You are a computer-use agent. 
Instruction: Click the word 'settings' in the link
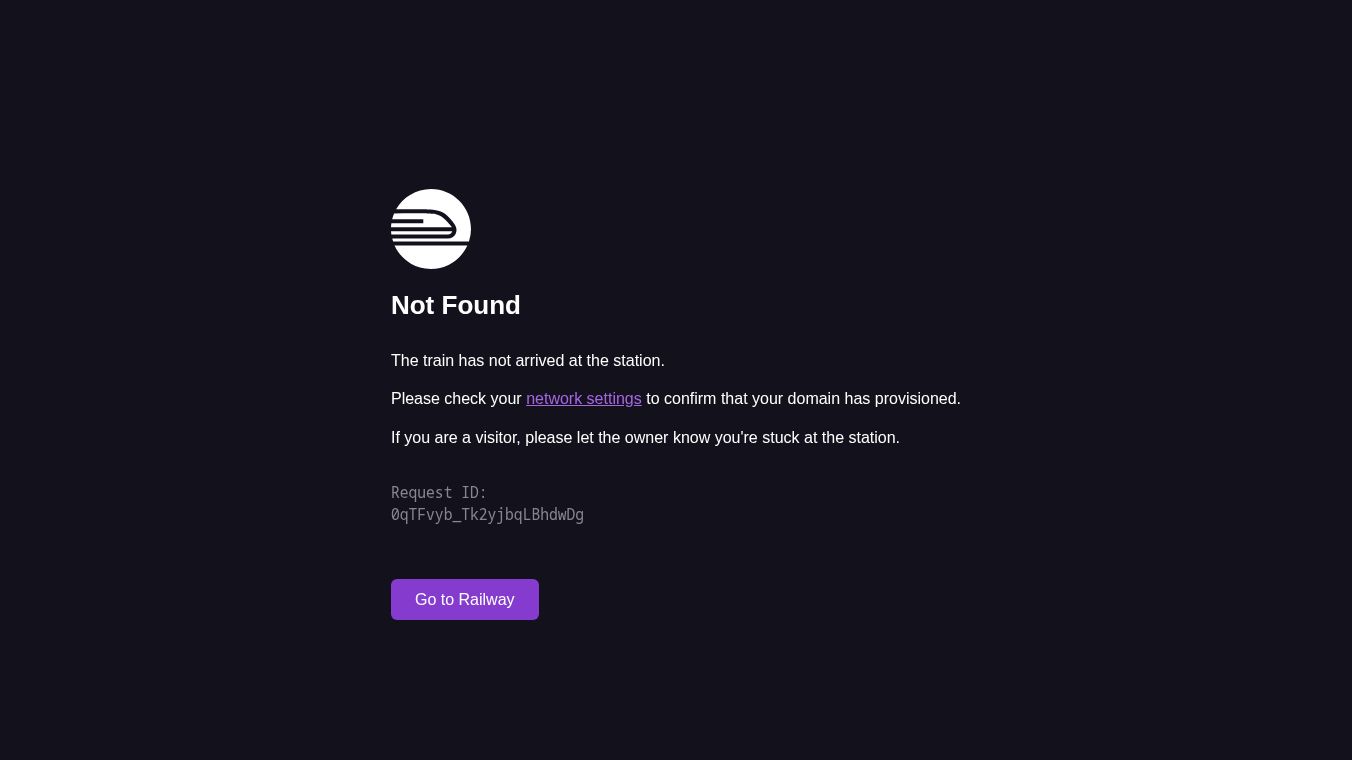pos(614,399)
